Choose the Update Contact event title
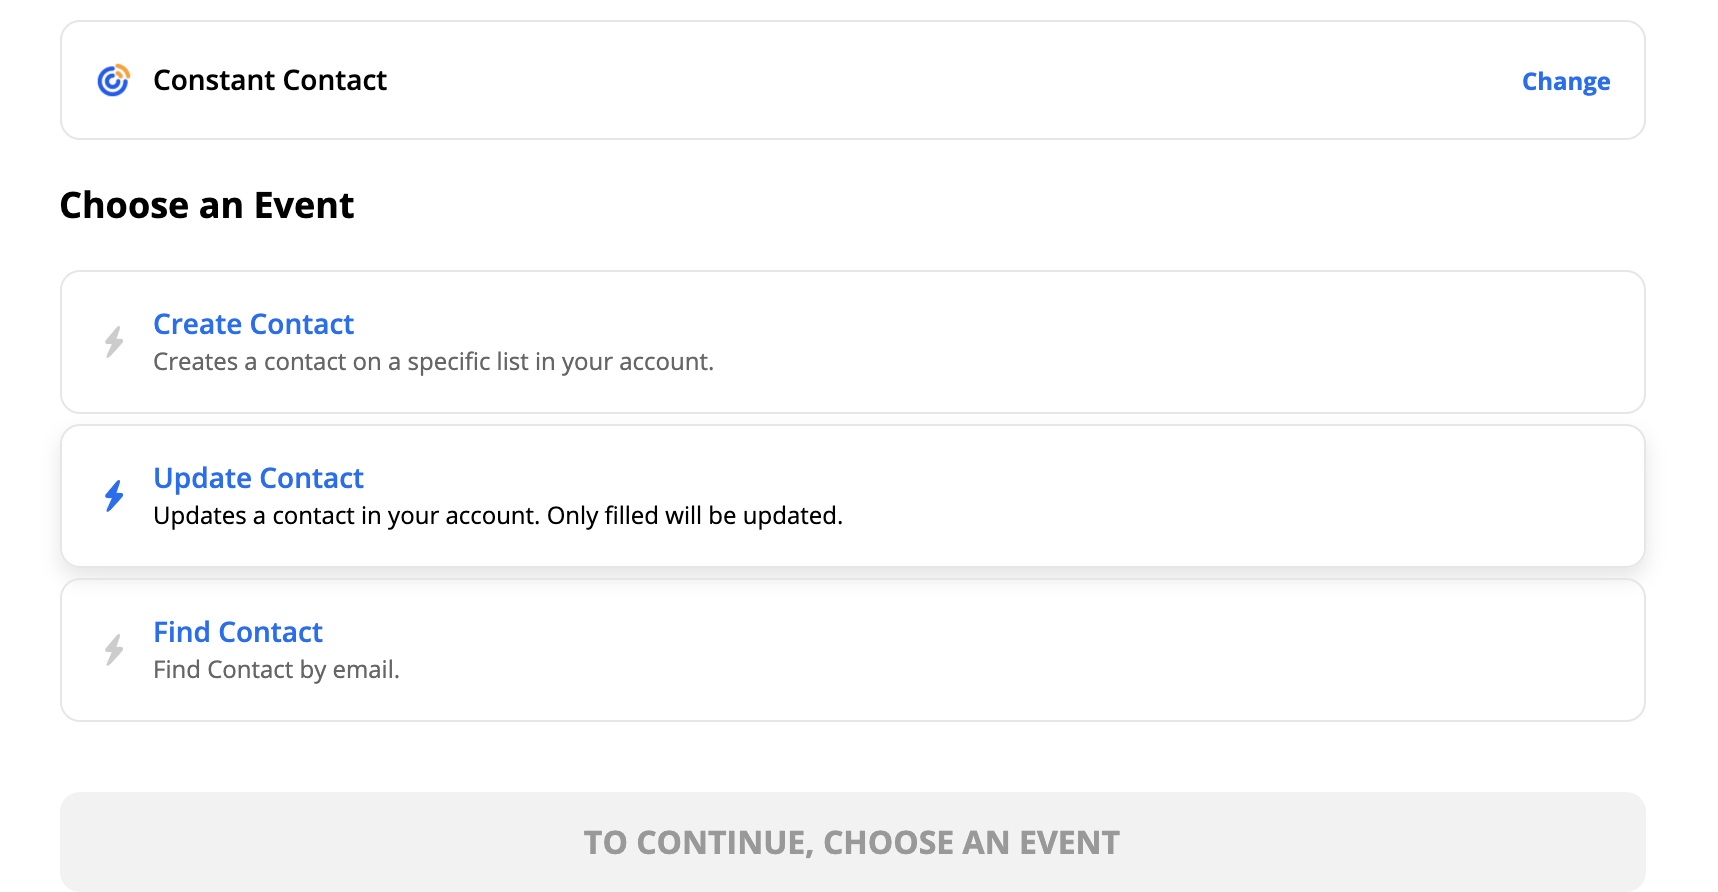The image size is (1718, 892). 258,478
